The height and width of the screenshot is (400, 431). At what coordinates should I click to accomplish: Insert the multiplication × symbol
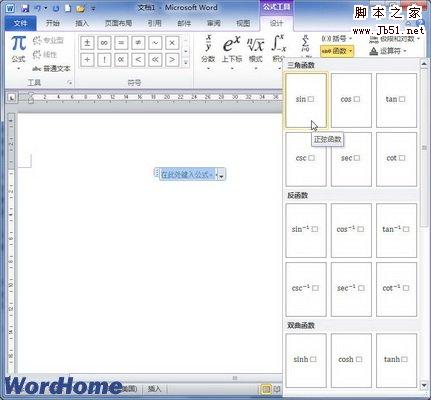pos(172,43)
